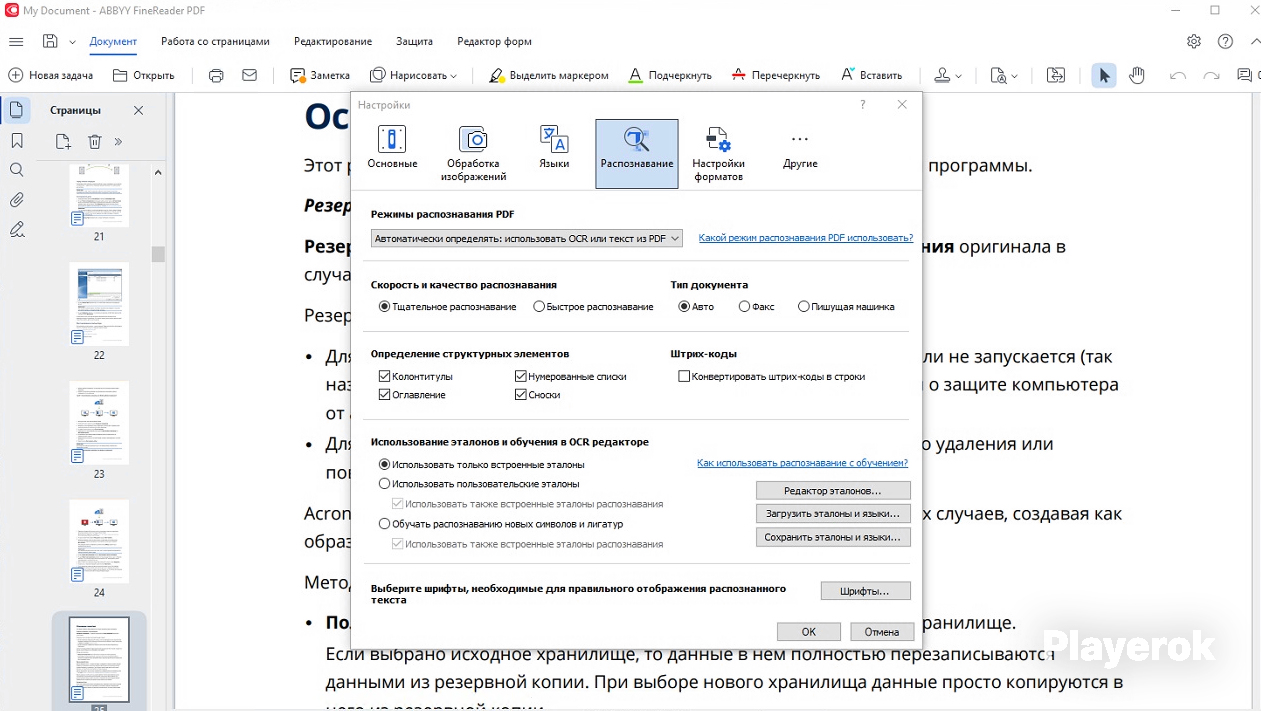Confirm the settings dialog with OK
Screen dimensions: 1261x711
[x=808, y=632]
